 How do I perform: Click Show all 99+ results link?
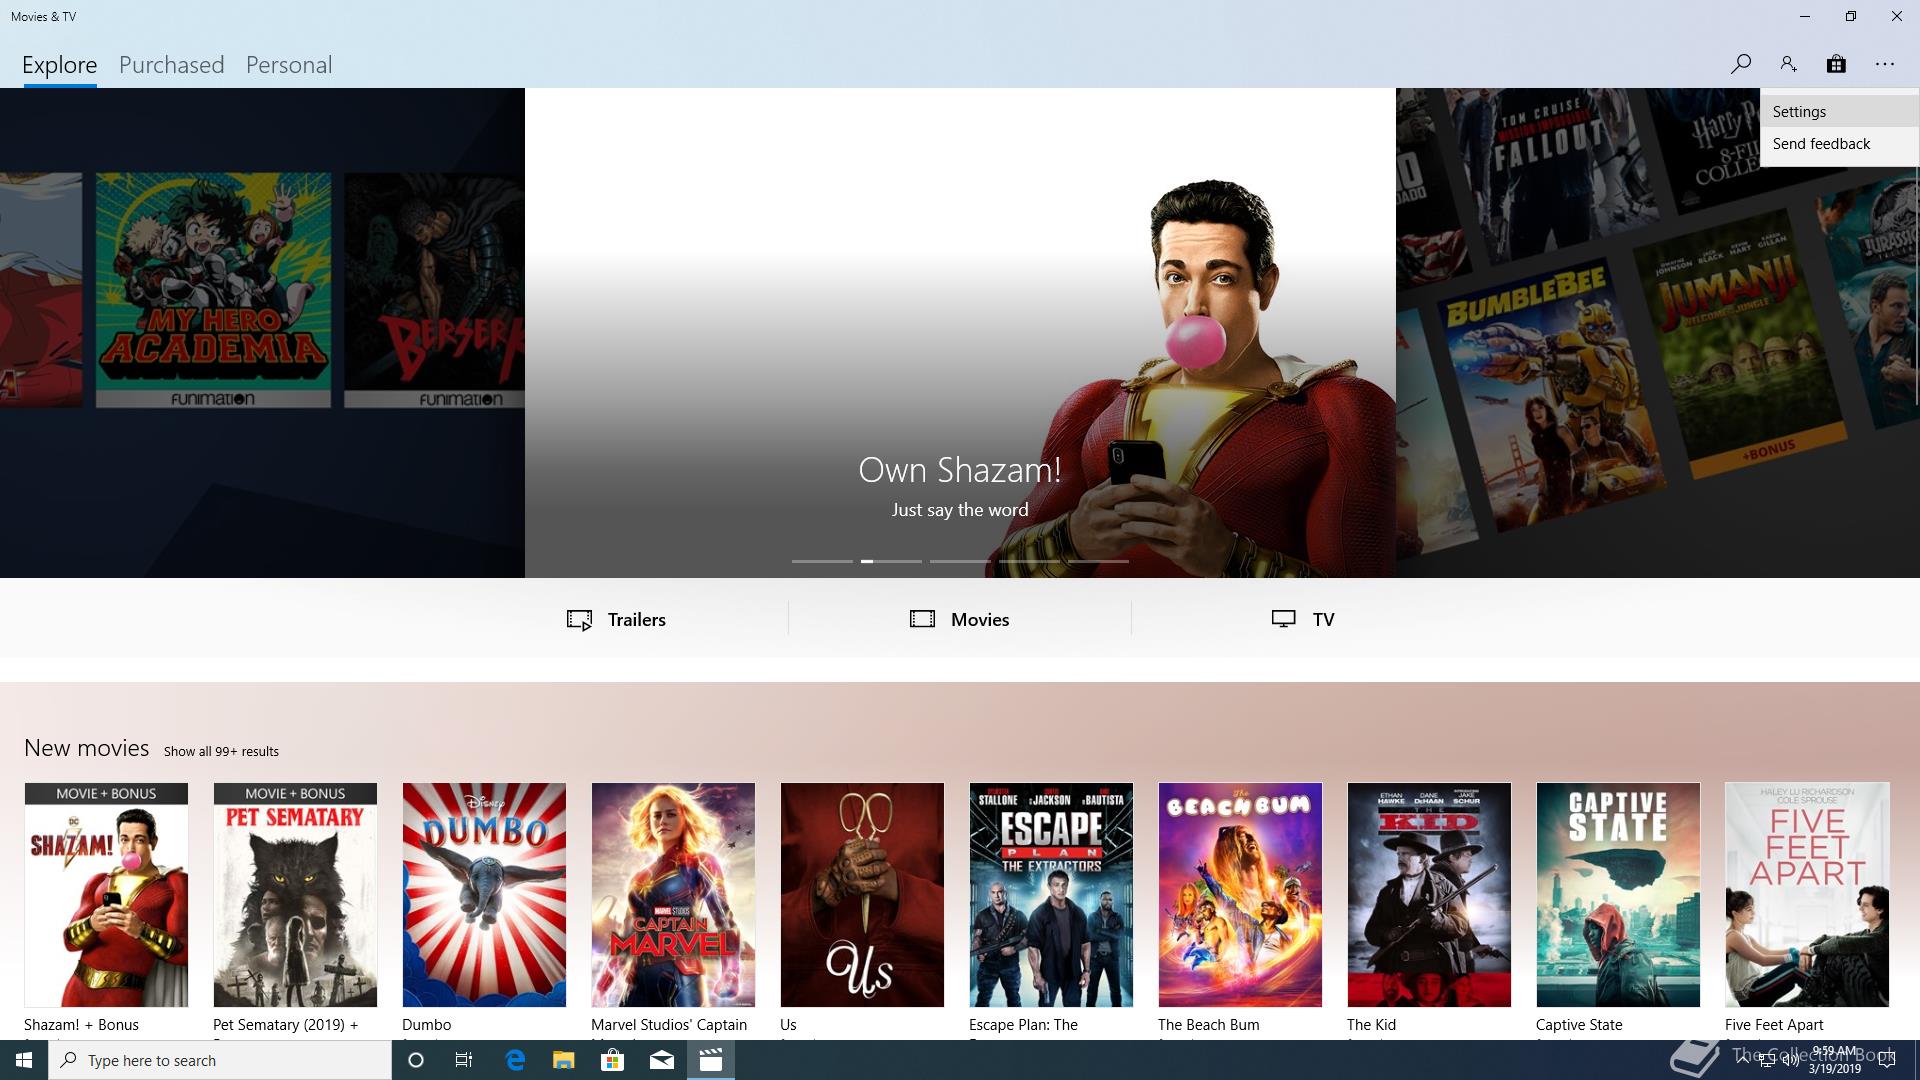pyautogui.click(x=221, y=751)
